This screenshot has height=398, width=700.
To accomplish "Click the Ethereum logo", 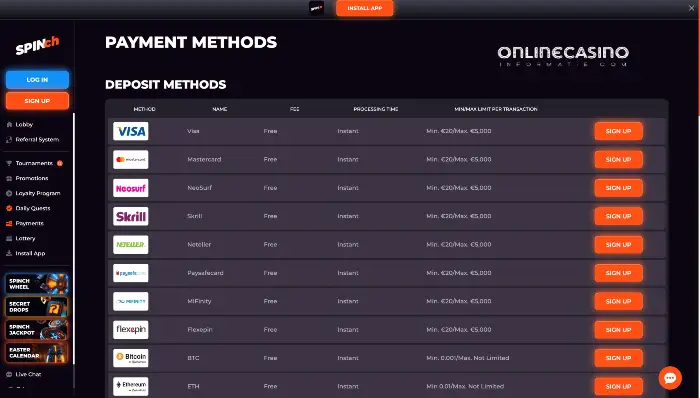I will click(130, 386).
